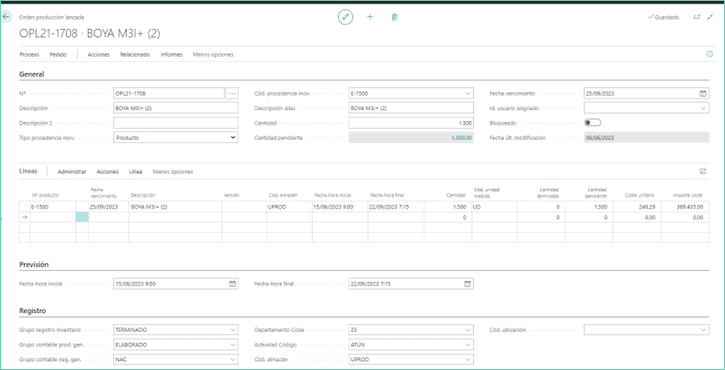Click the Importe coste column header
725x370 pixels.
(x=689, y=195)
